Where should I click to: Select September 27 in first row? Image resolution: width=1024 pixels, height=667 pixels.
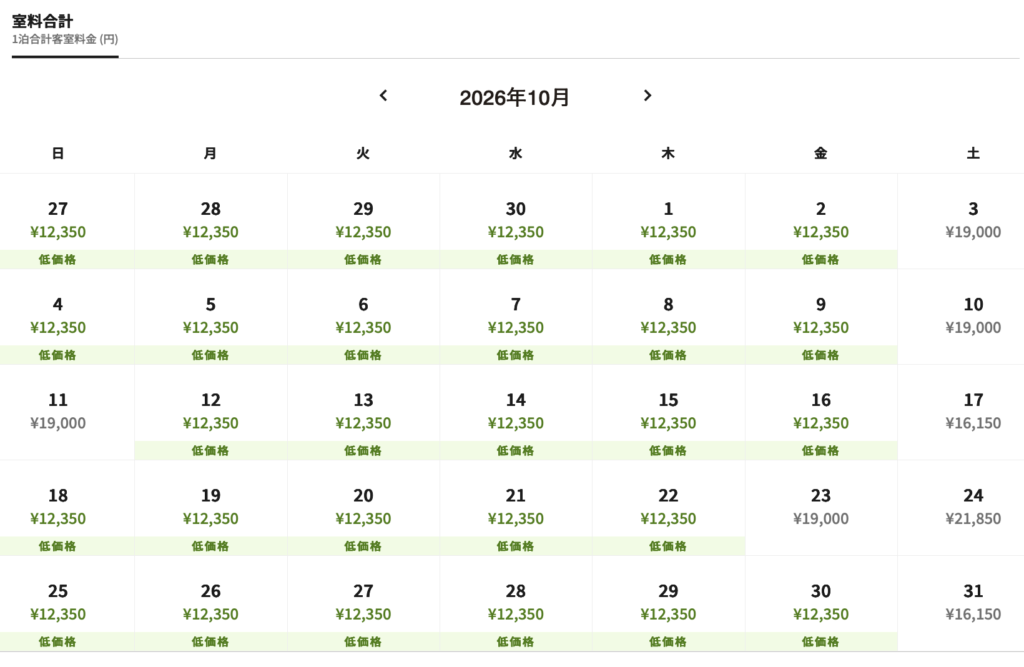(58, 221)
